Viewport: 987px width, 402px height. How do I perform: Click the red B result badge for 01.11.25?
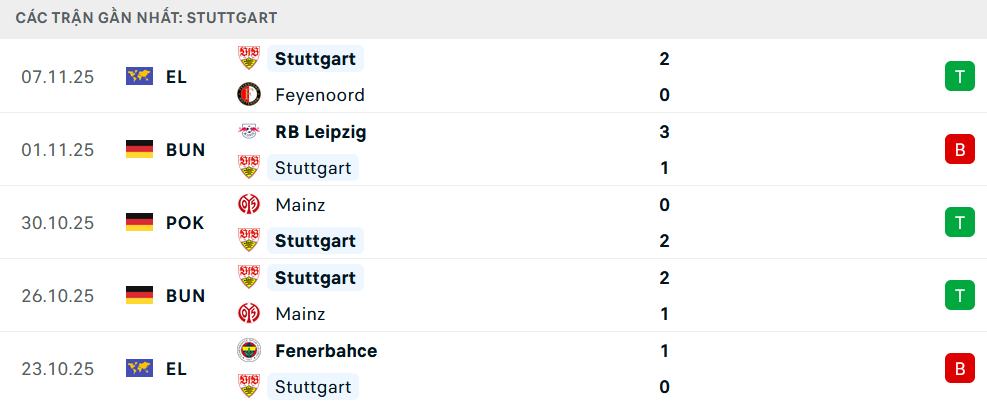point(959,150)
